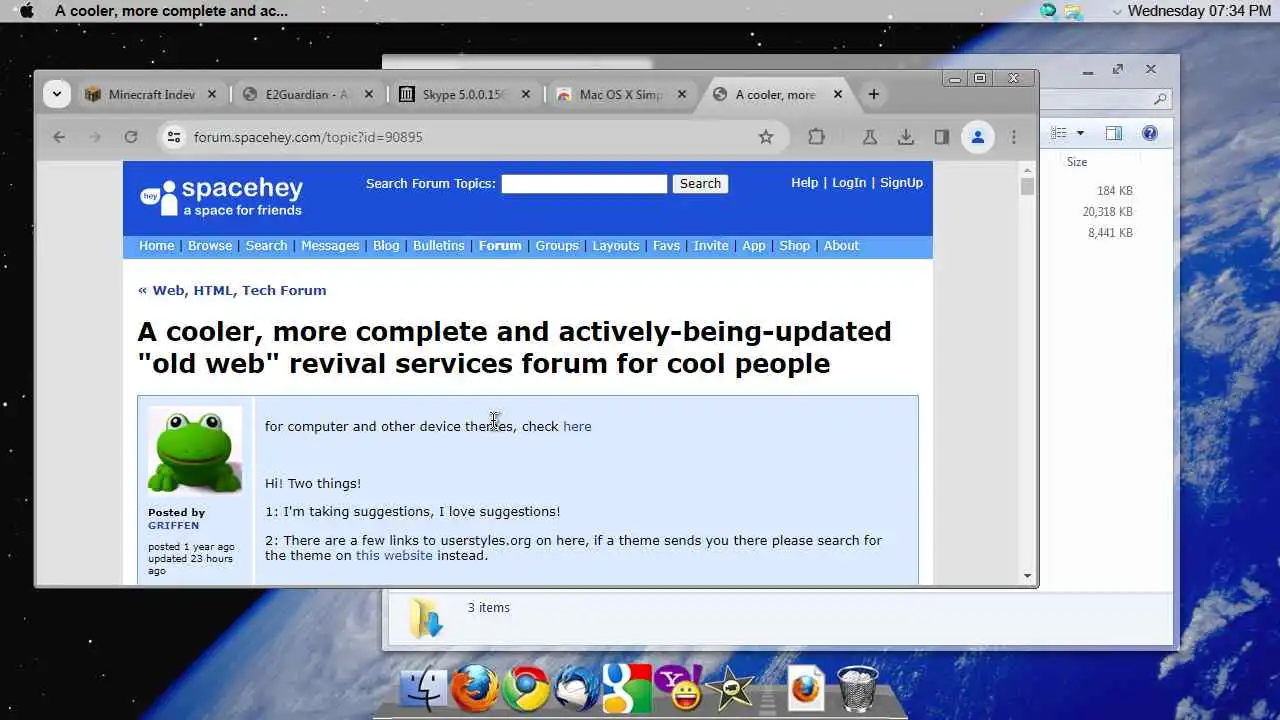The image size is (1280, 720).
Task: Click the address bar URL
Action: click(x=308, y=137)
